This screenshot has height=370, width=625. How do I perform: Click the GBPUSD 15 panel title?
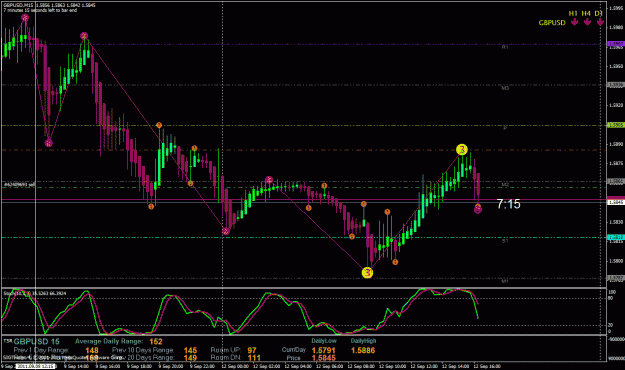point(36,342)
